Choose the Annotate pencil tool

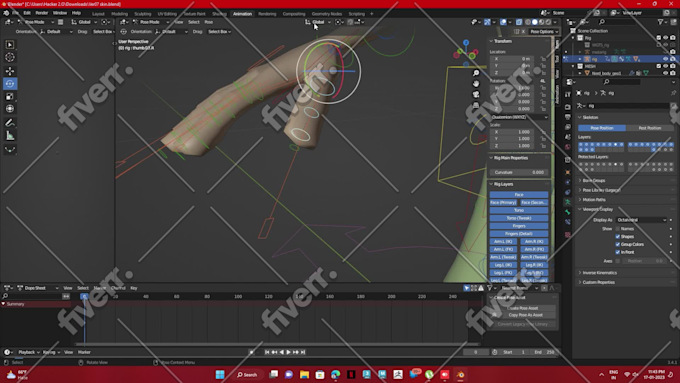click(10, 123)
